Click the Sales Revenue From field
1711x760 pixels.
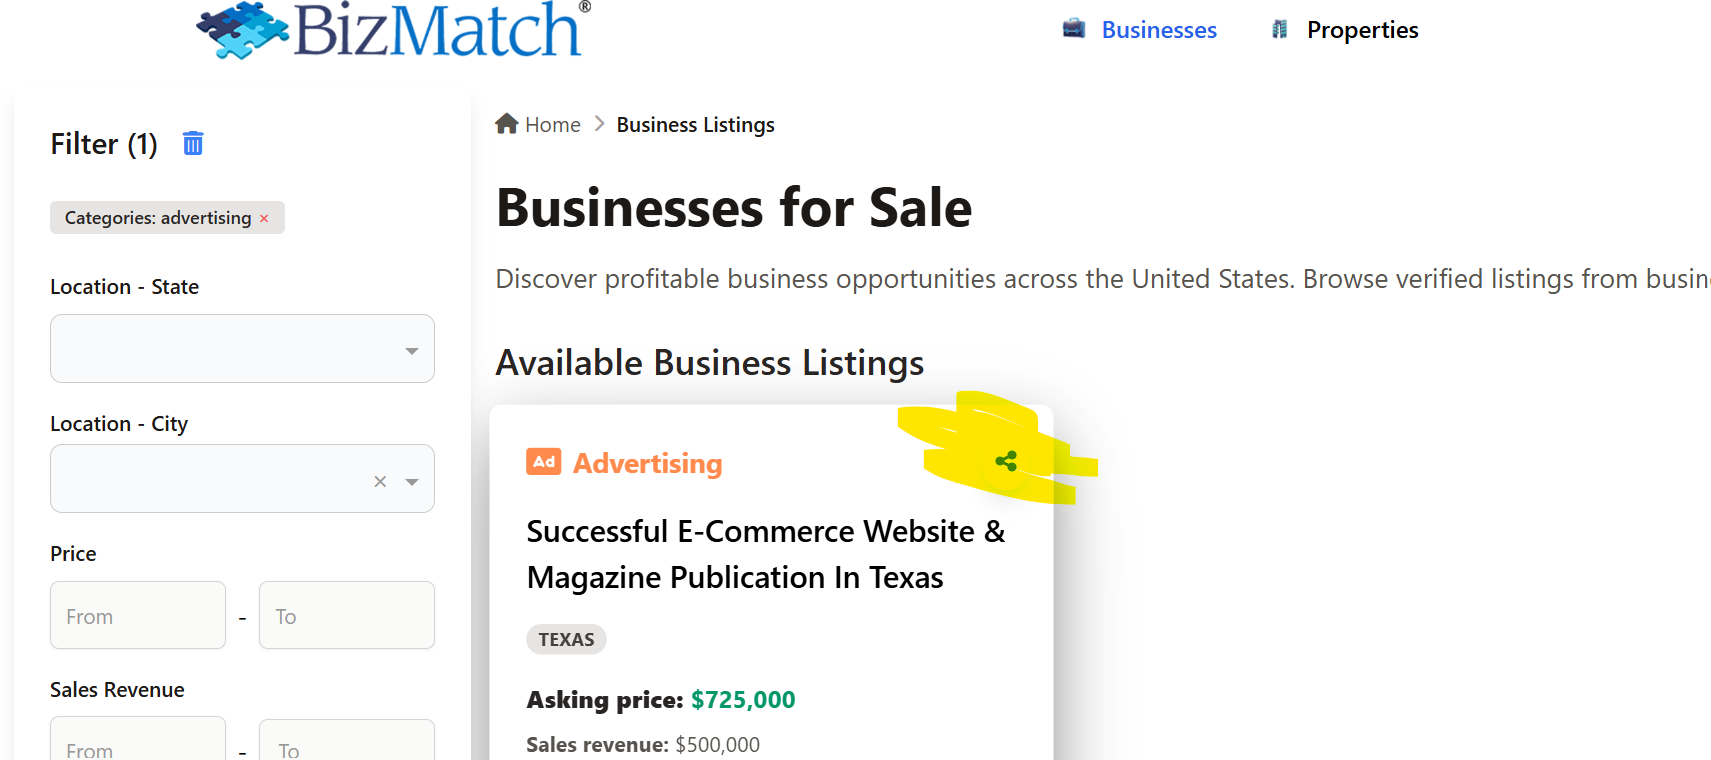pos(138,743)
